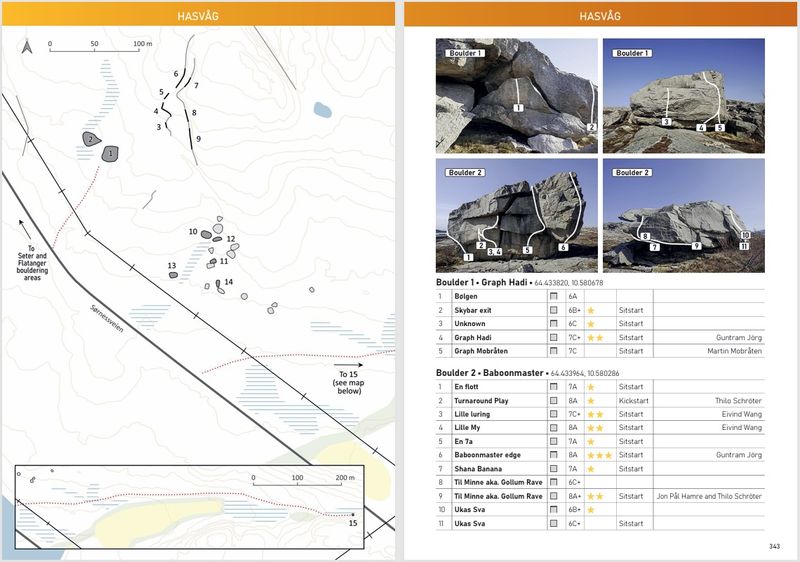The image size is (800, 562).
Task: Click the stars in Lille luring row
Action: 595,414
